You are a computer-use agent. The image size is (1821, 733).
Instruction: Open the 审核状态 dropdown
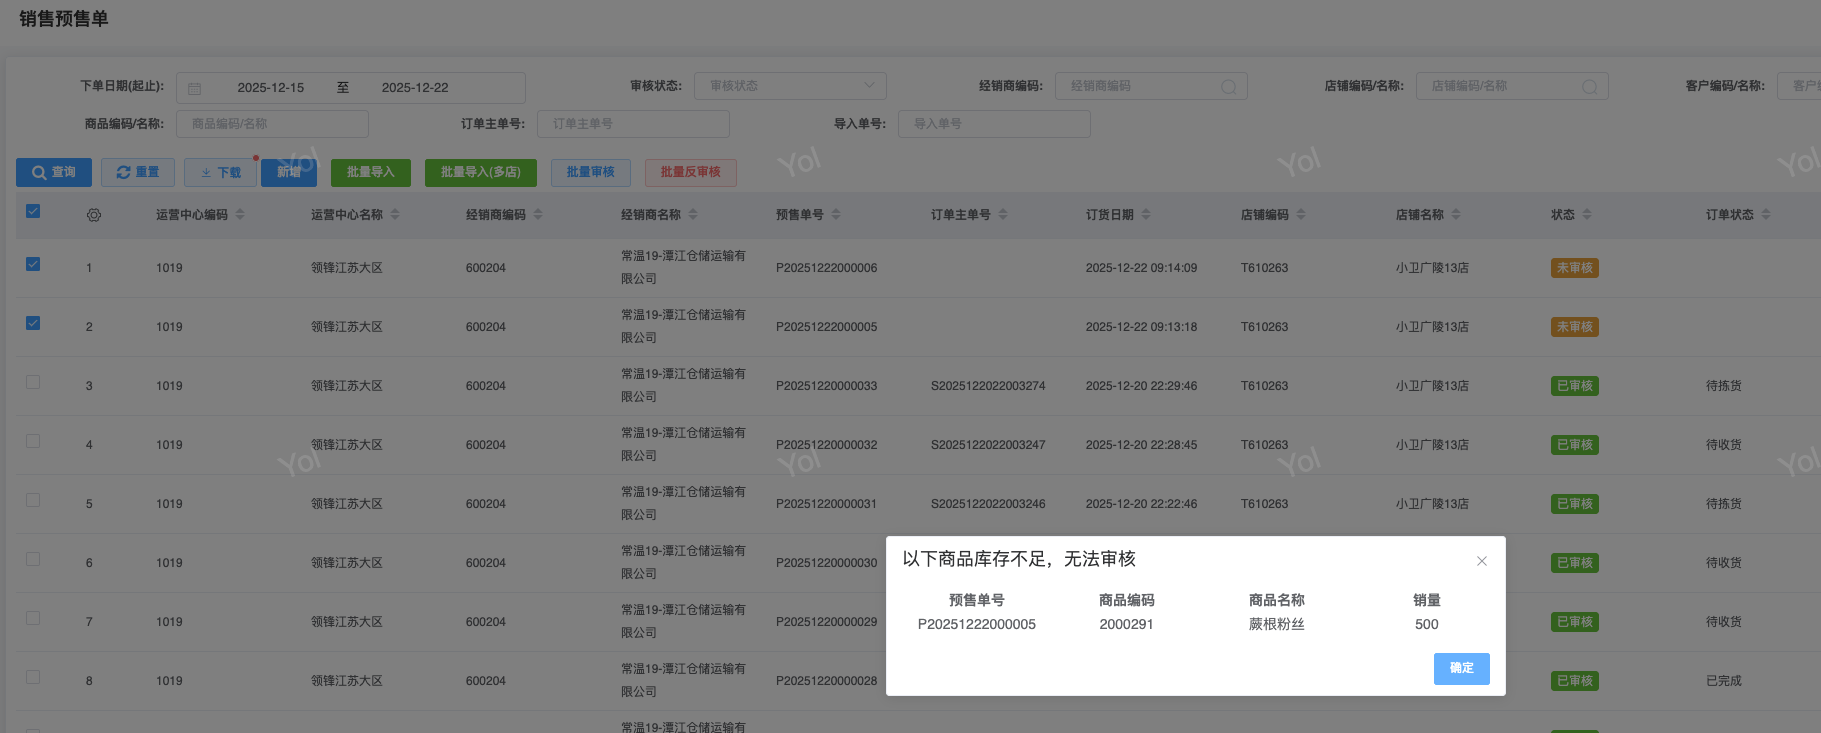coord(790,86)
